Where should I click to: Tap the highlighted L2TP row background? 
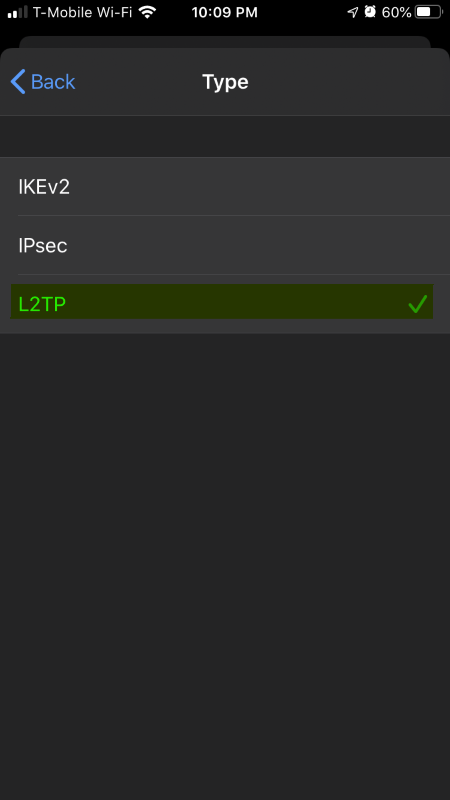point(222,302)
